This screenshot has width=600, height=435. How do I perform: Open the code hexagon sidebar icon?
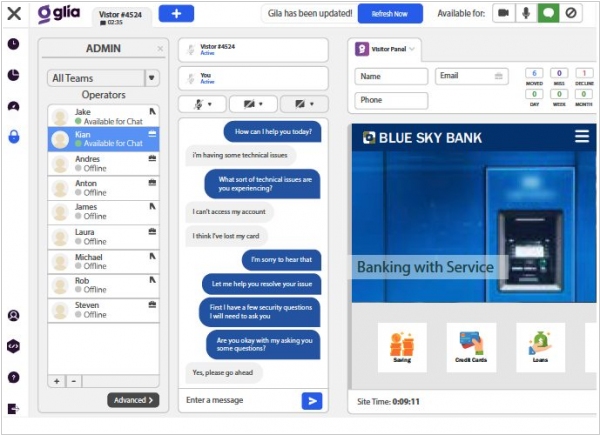coord(13,346)
